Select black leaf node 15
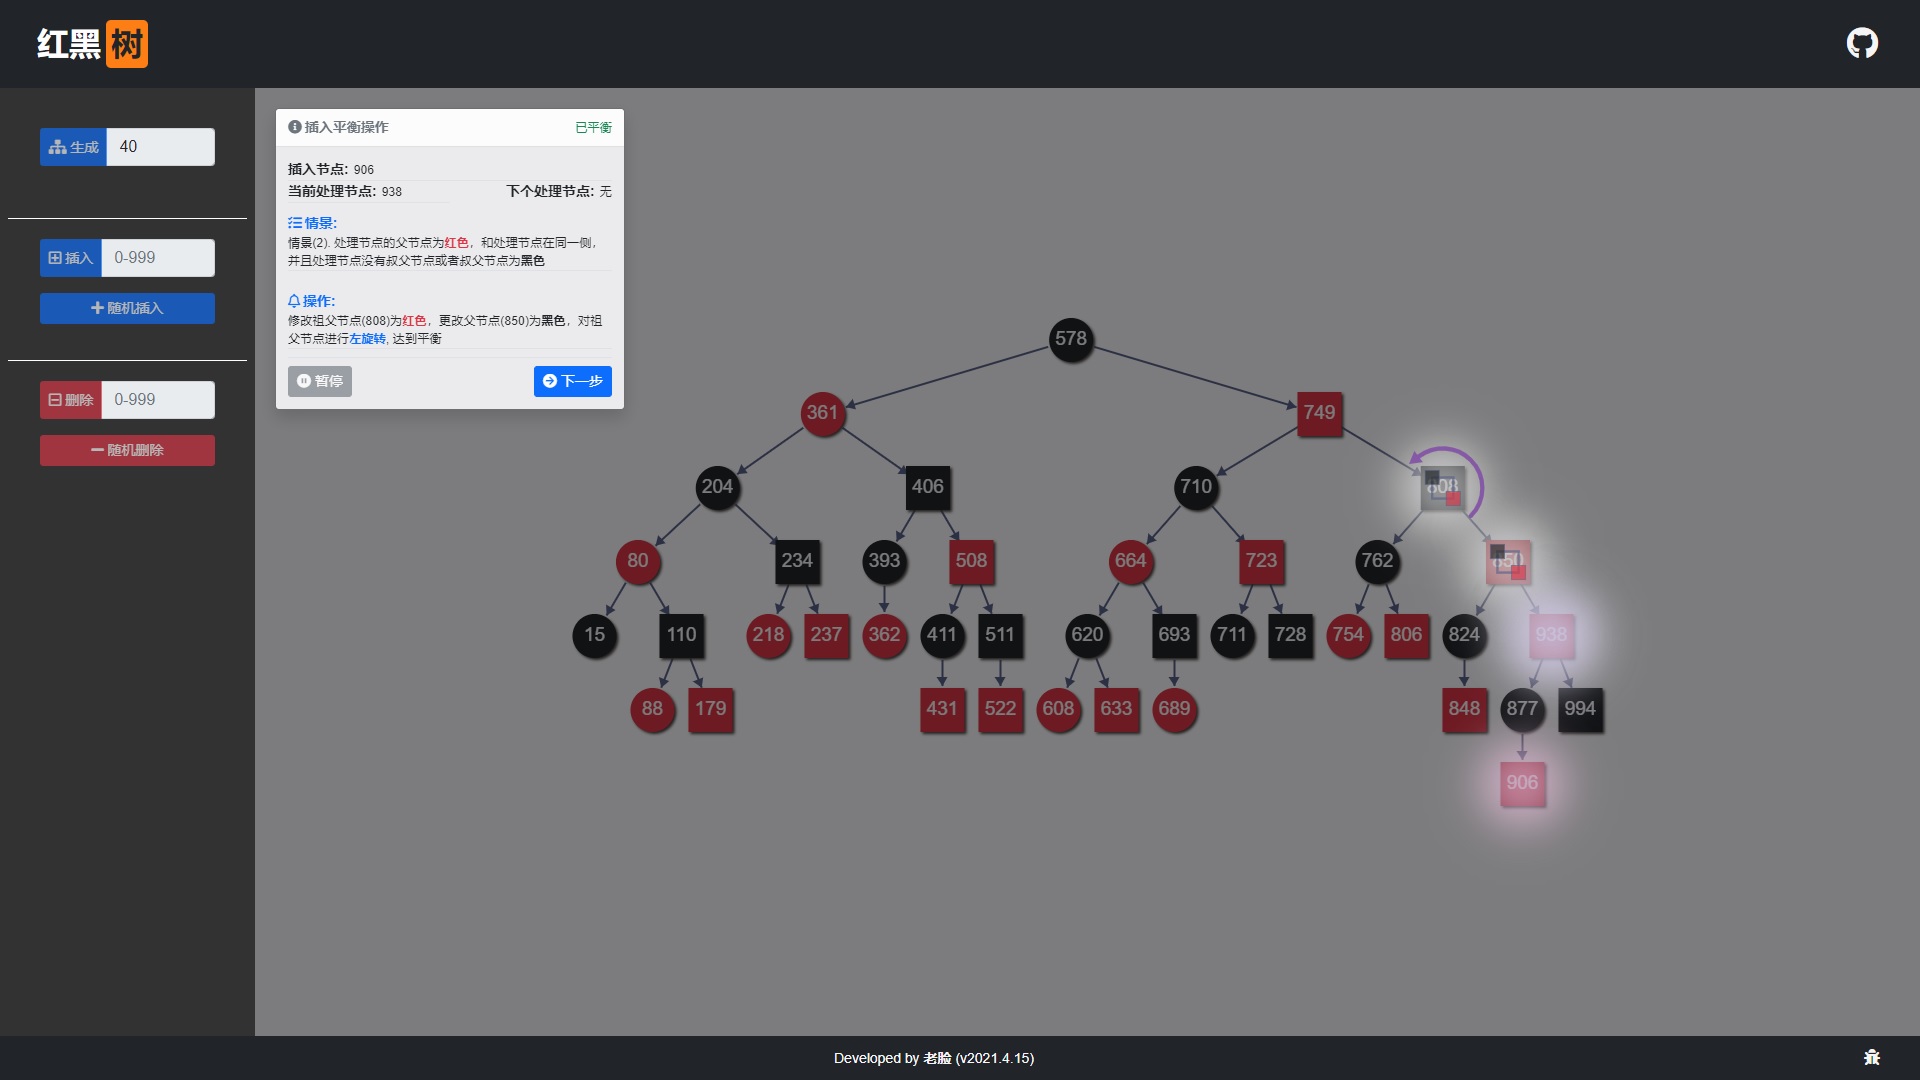 (x=595, y=635)
